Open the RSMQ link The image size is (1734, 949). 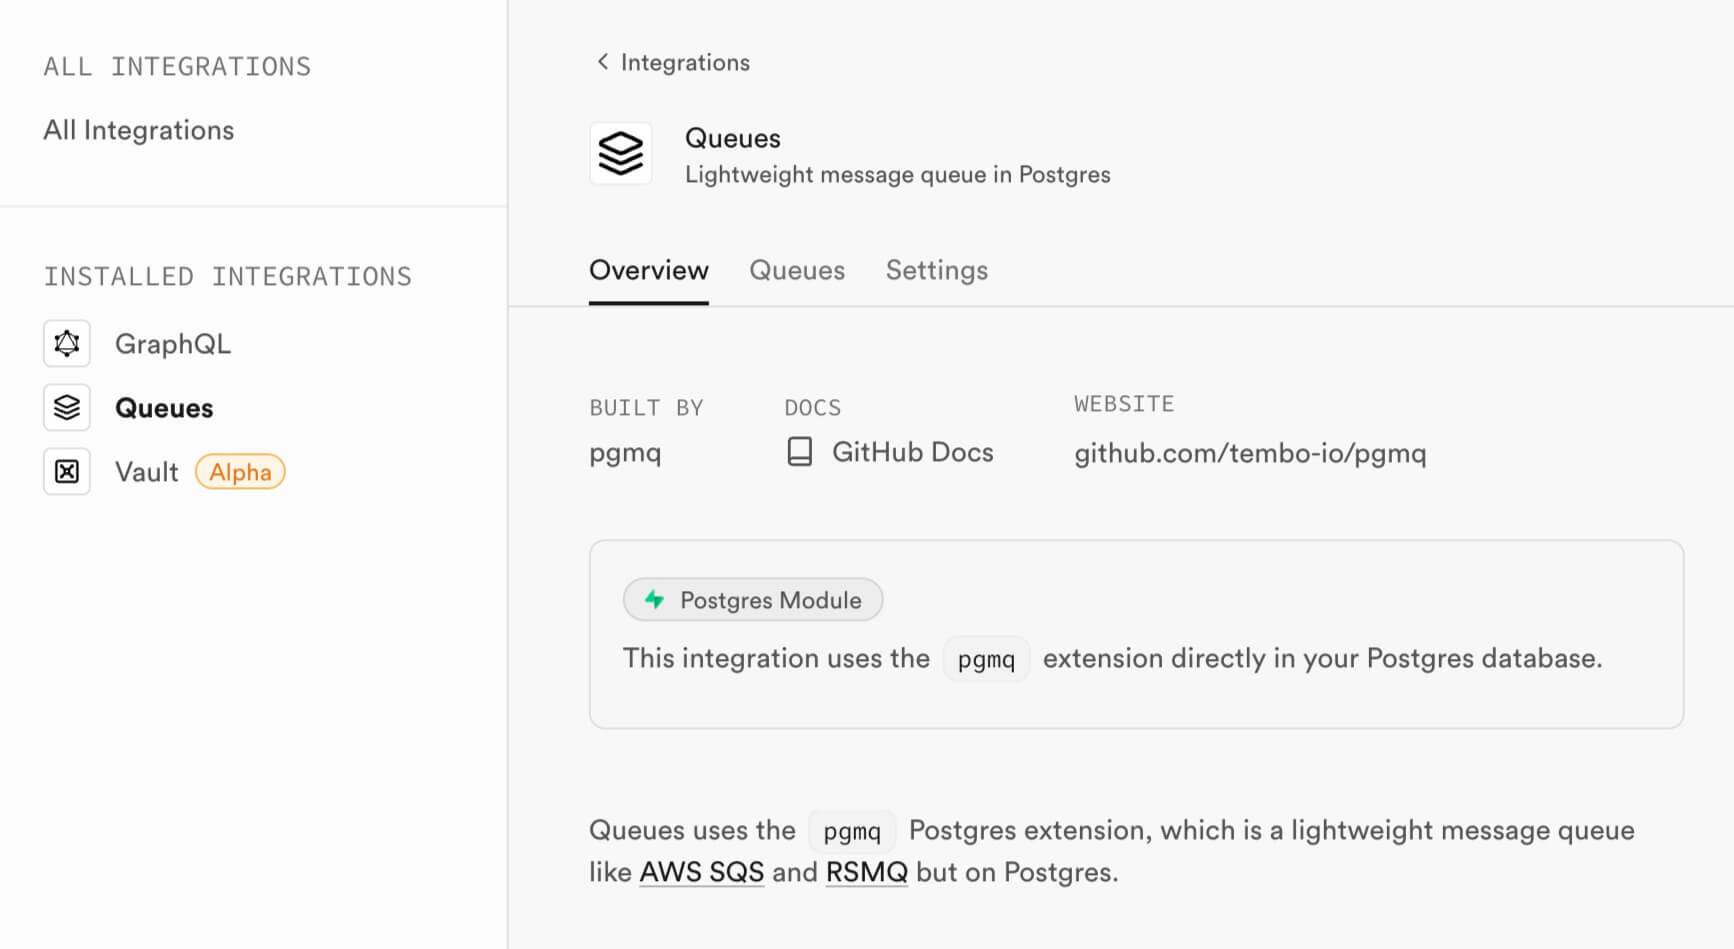867,872
